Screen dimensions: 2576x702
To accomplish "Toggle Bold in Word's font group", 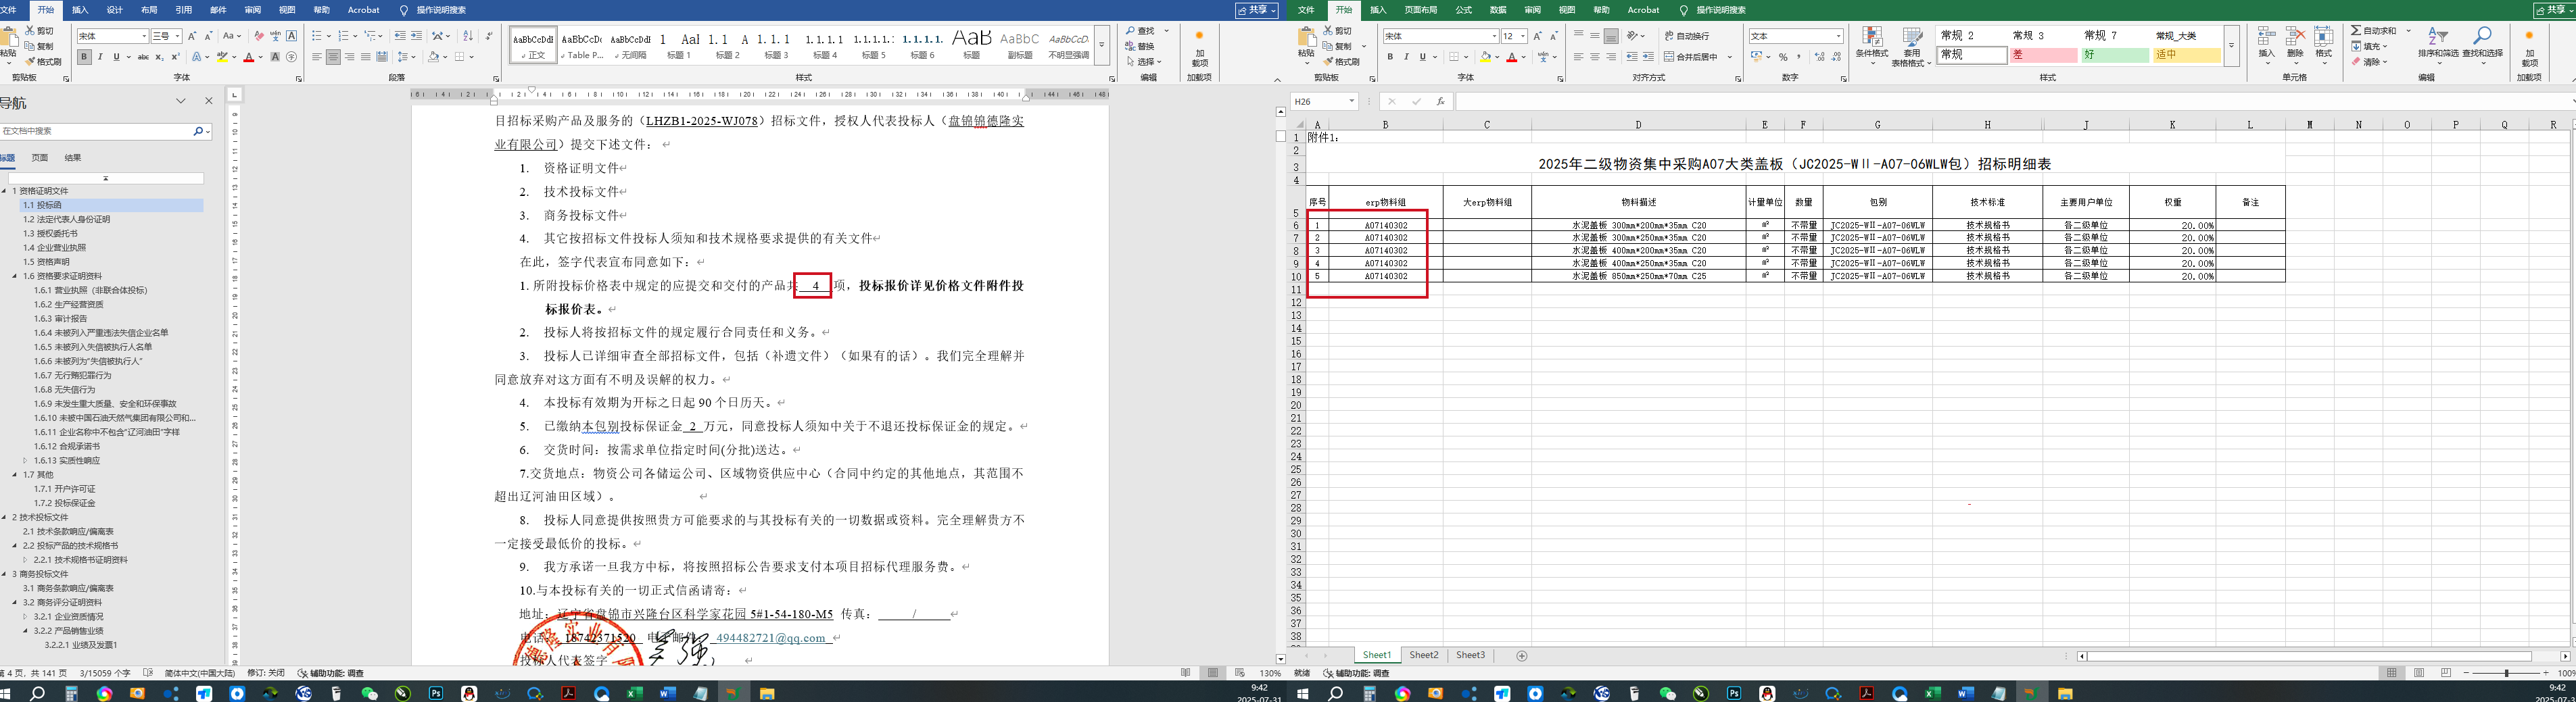I will (85, 57).
